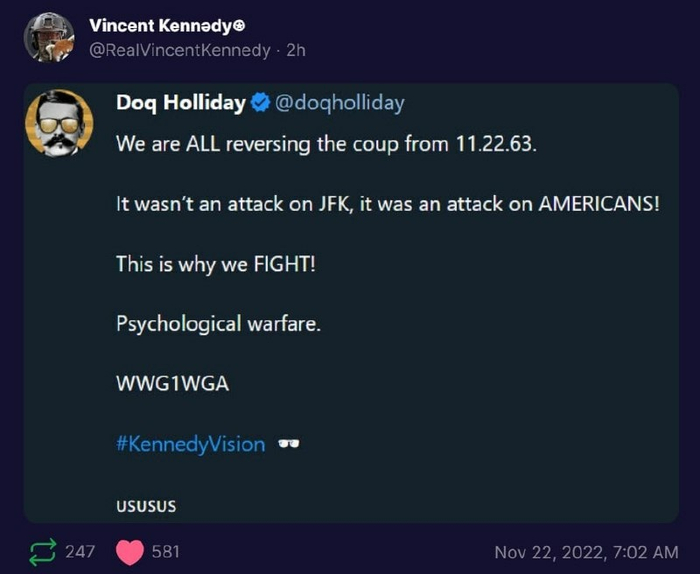Open Doq Holliday's display name
Image resolution: width=700 pixels, height=574 pixels.
(180, 102)
